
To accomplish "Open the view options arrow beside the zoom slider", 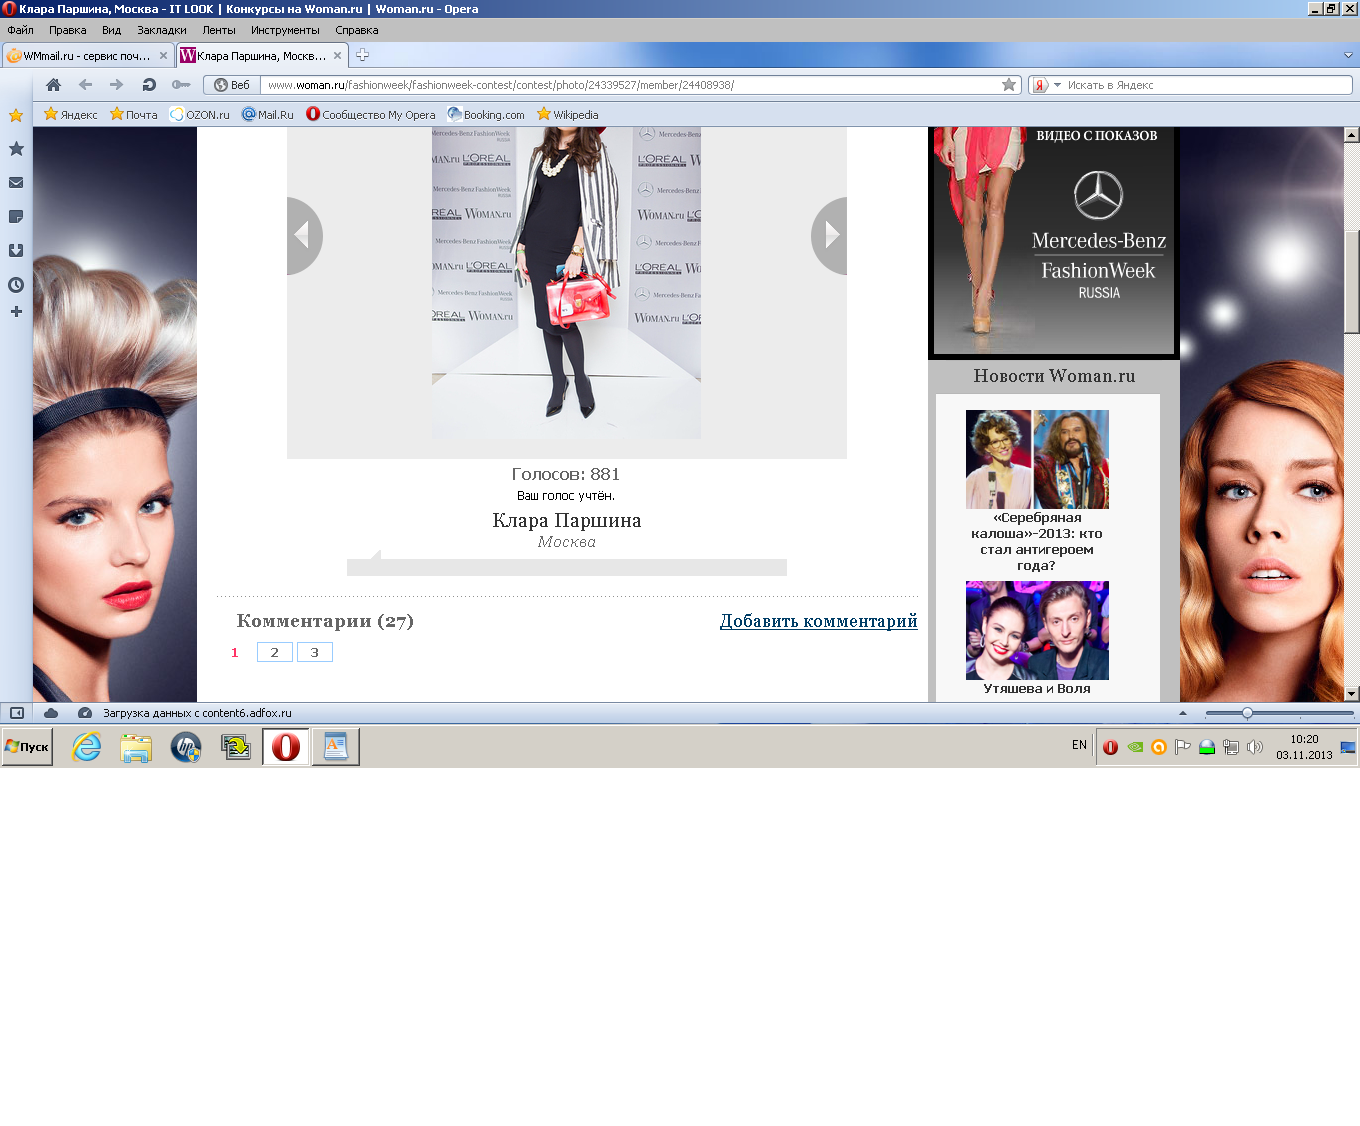I will [1183, 713].
